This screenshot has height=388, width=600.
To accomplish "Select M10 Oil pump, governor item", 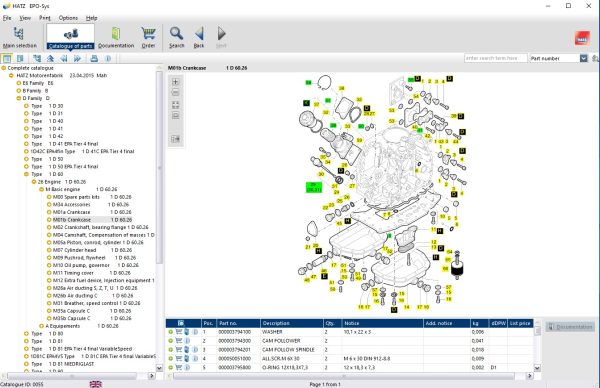I will click(95, 265).
